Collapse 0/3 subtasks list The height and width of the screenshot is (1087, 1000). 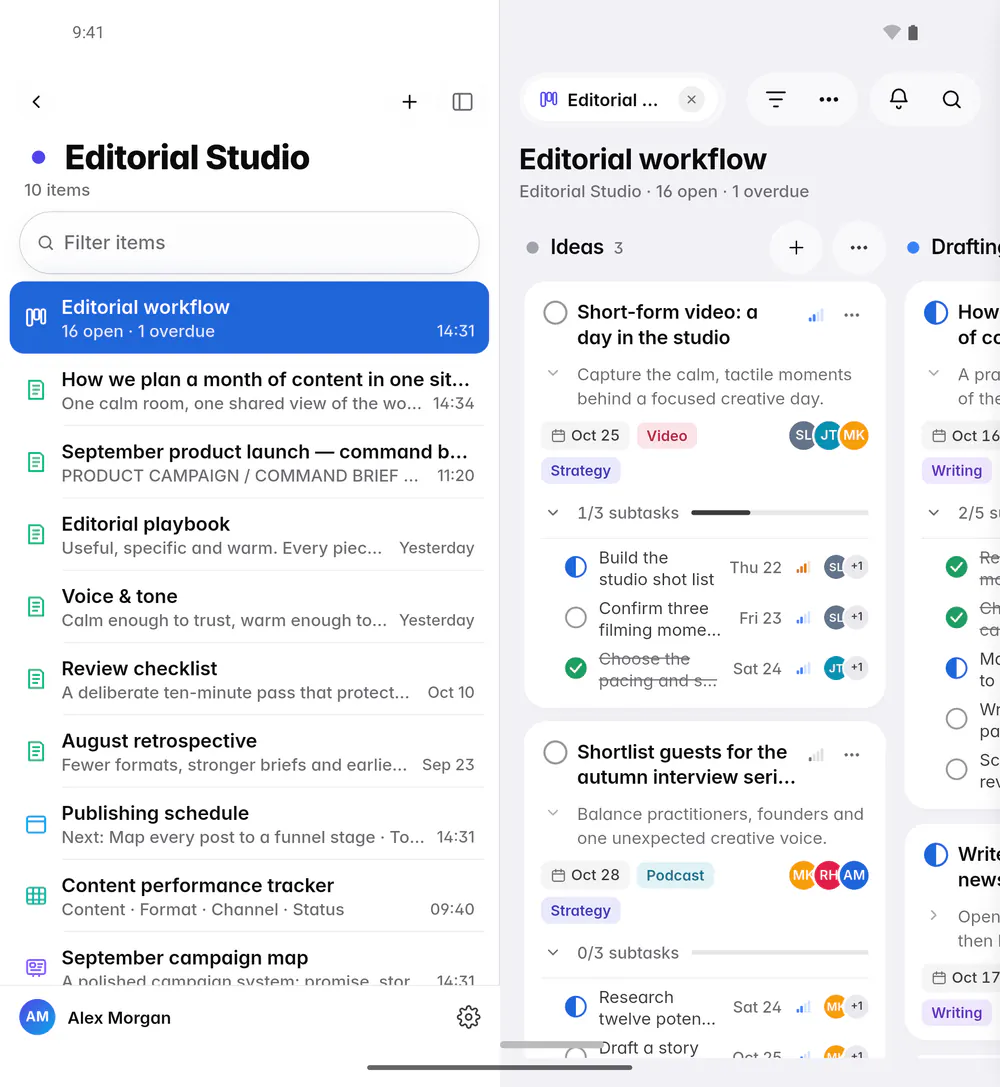click(553, 953)
